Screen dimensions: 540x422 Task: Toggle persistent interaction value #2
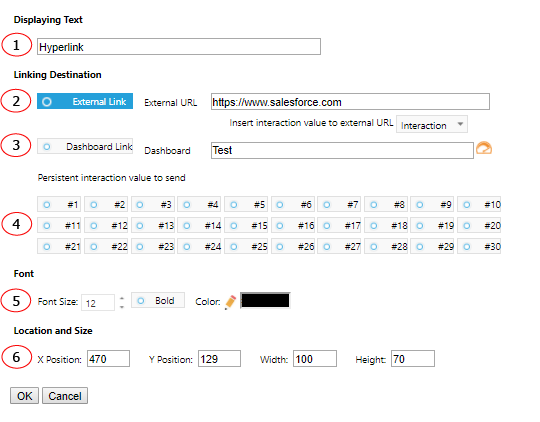(x=106, y=204)
